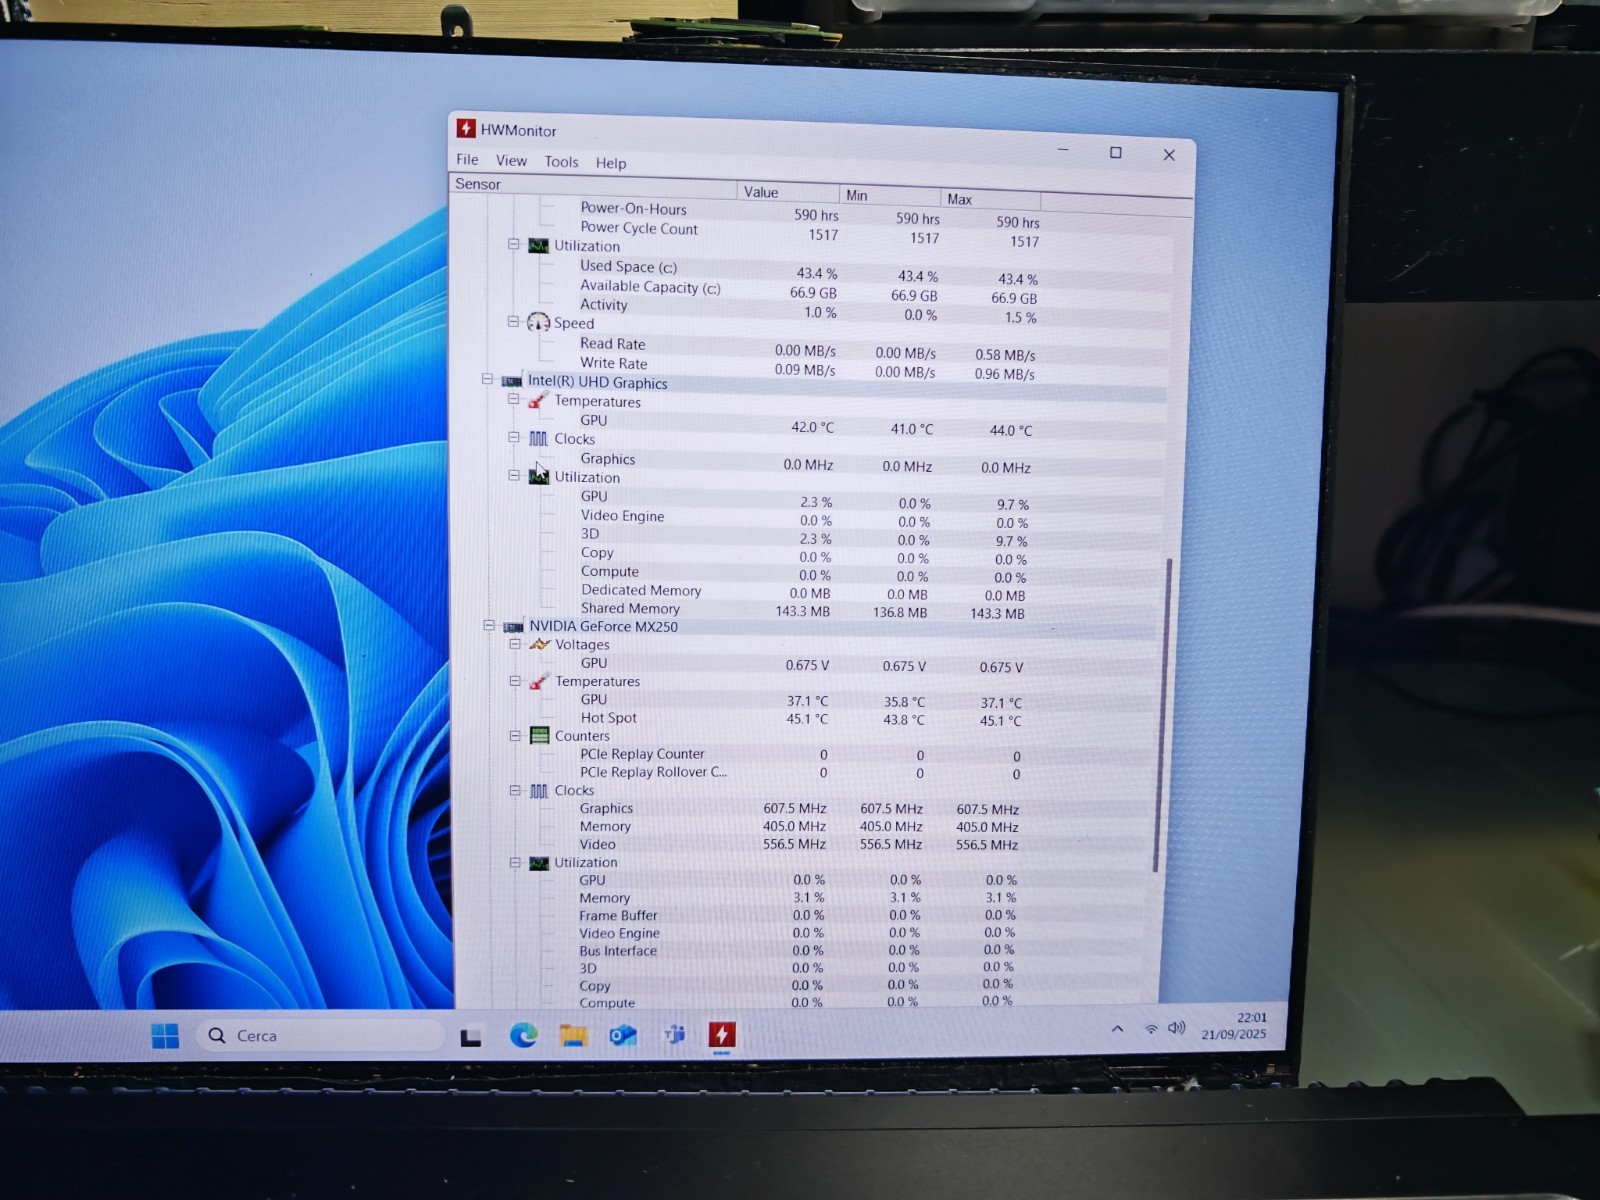Viewport: 1600px width, 1200px height.
Task: Click the Value column header
Action: 789,192
